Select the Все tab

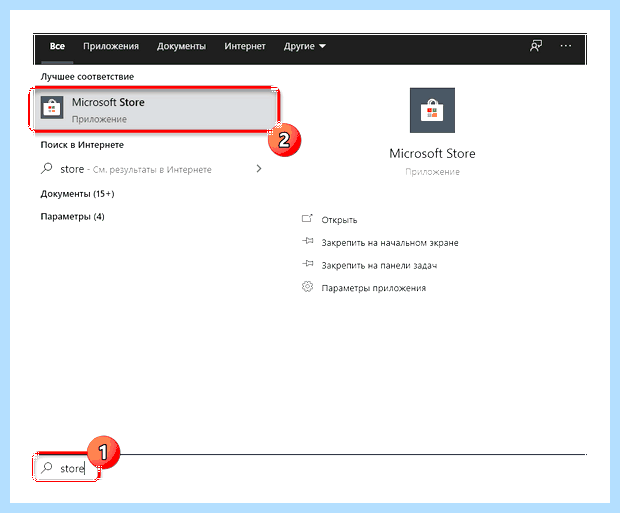click(x=57, y=46)
